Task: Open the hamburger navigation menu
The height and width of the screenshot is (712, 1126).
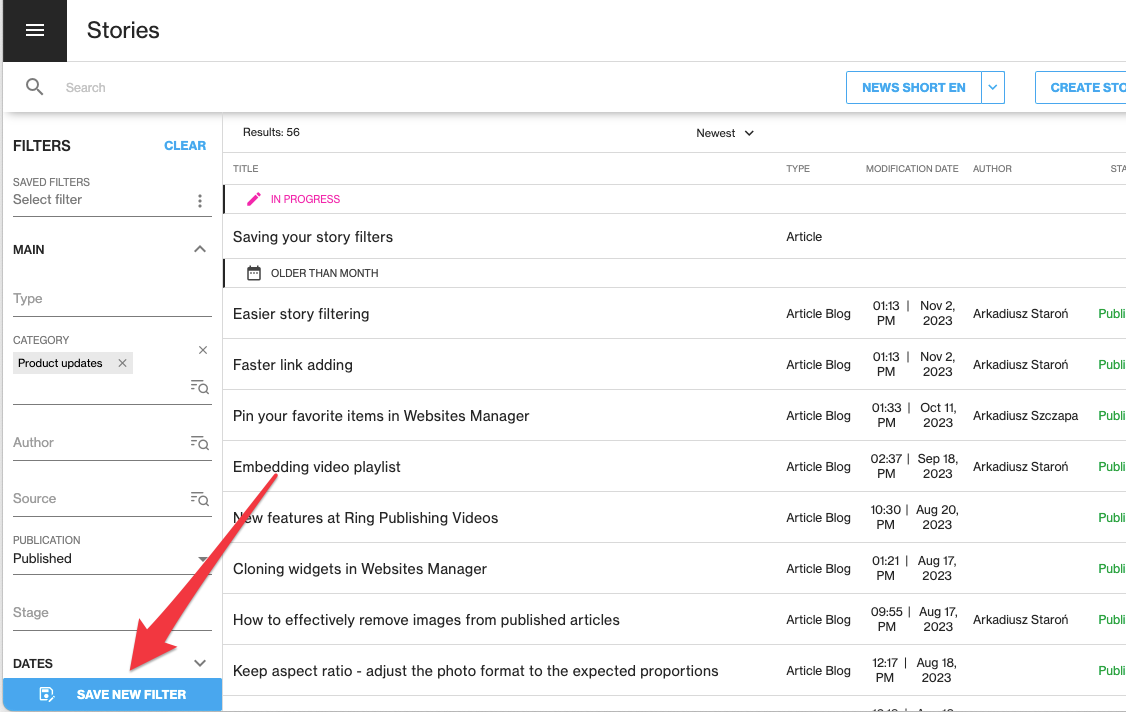Action: coord(35,30)
